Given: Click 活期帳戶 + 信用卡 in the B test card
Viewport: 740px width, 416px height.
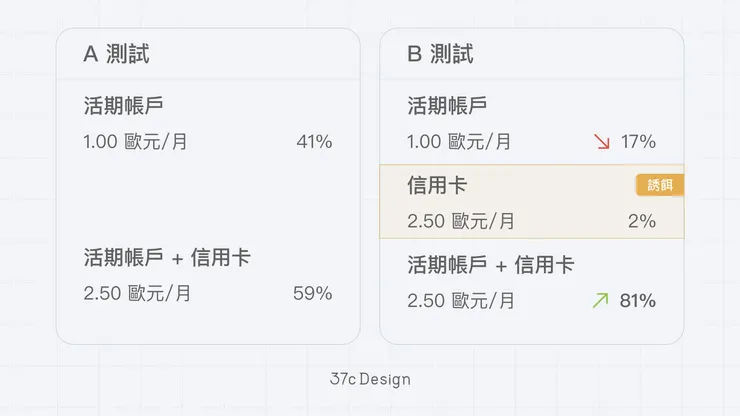Looking at the screenshot, I should [x=491, y=265].
